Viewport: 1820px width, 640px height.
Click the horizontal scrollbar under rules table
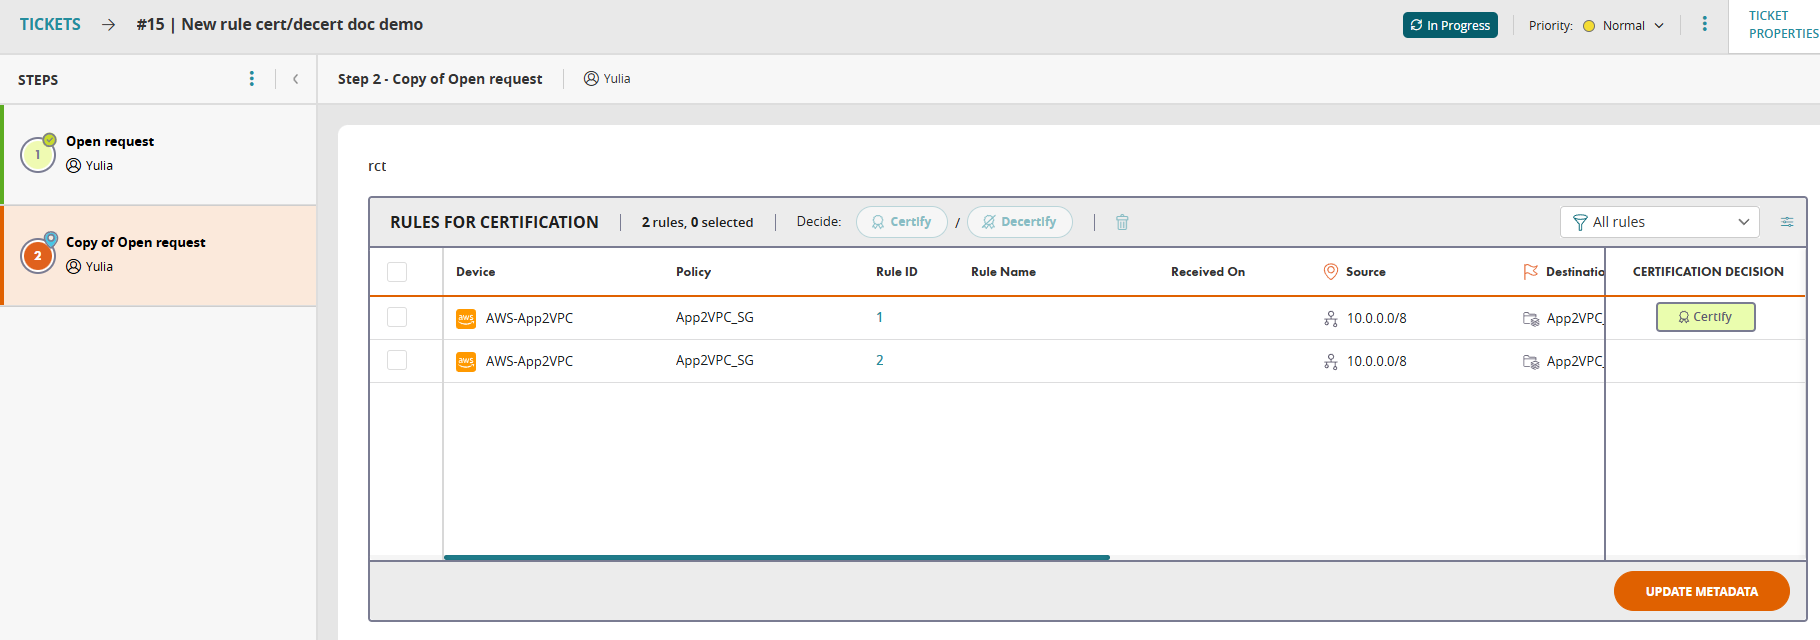coord(776,557)
